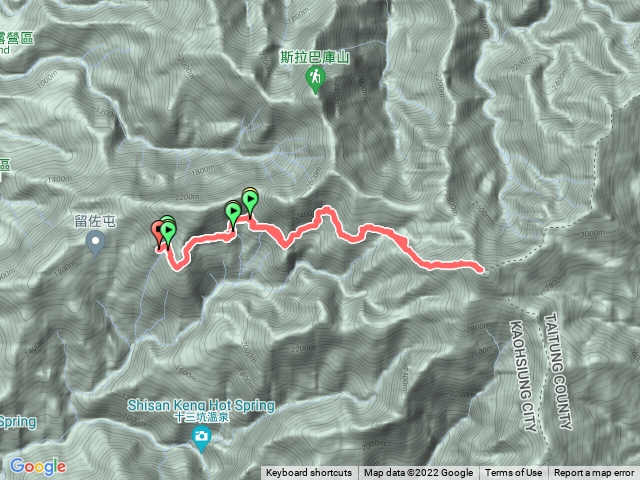The height and width of the screenshot is (480, 640).
Task: Open Keyboard shortcuts
Action: pyautogui.click(x=309, y=473)
